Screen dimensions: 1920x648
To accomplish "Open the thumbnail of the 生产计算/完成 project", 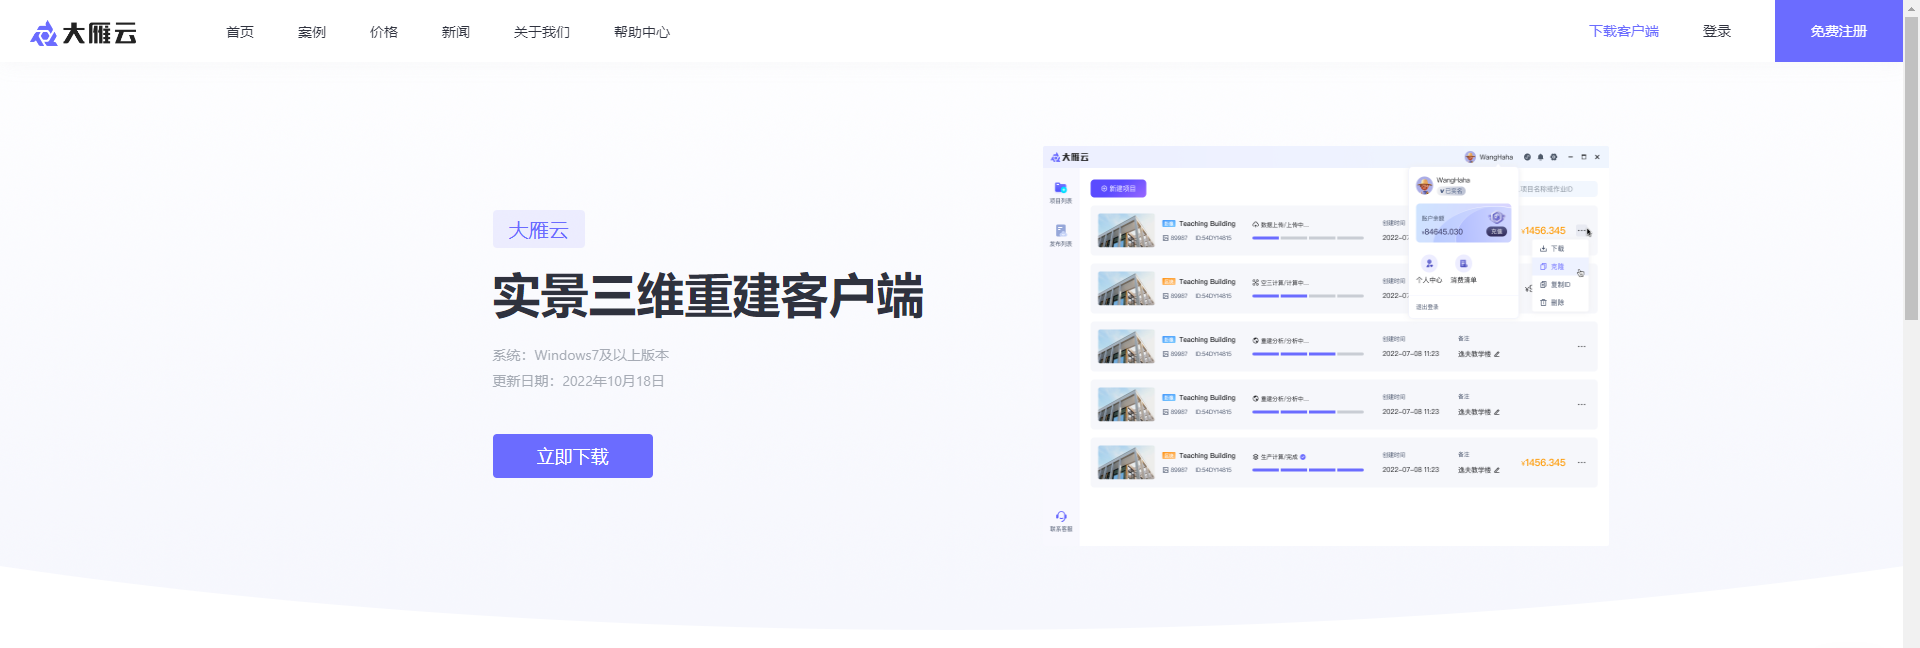I will pos(1126,463).
